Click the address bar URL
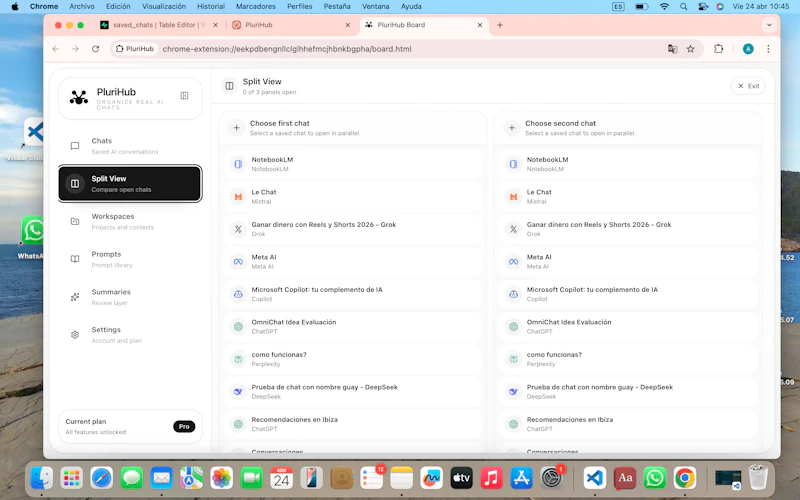This screenshot has height=500, width=800. point(287,49)
